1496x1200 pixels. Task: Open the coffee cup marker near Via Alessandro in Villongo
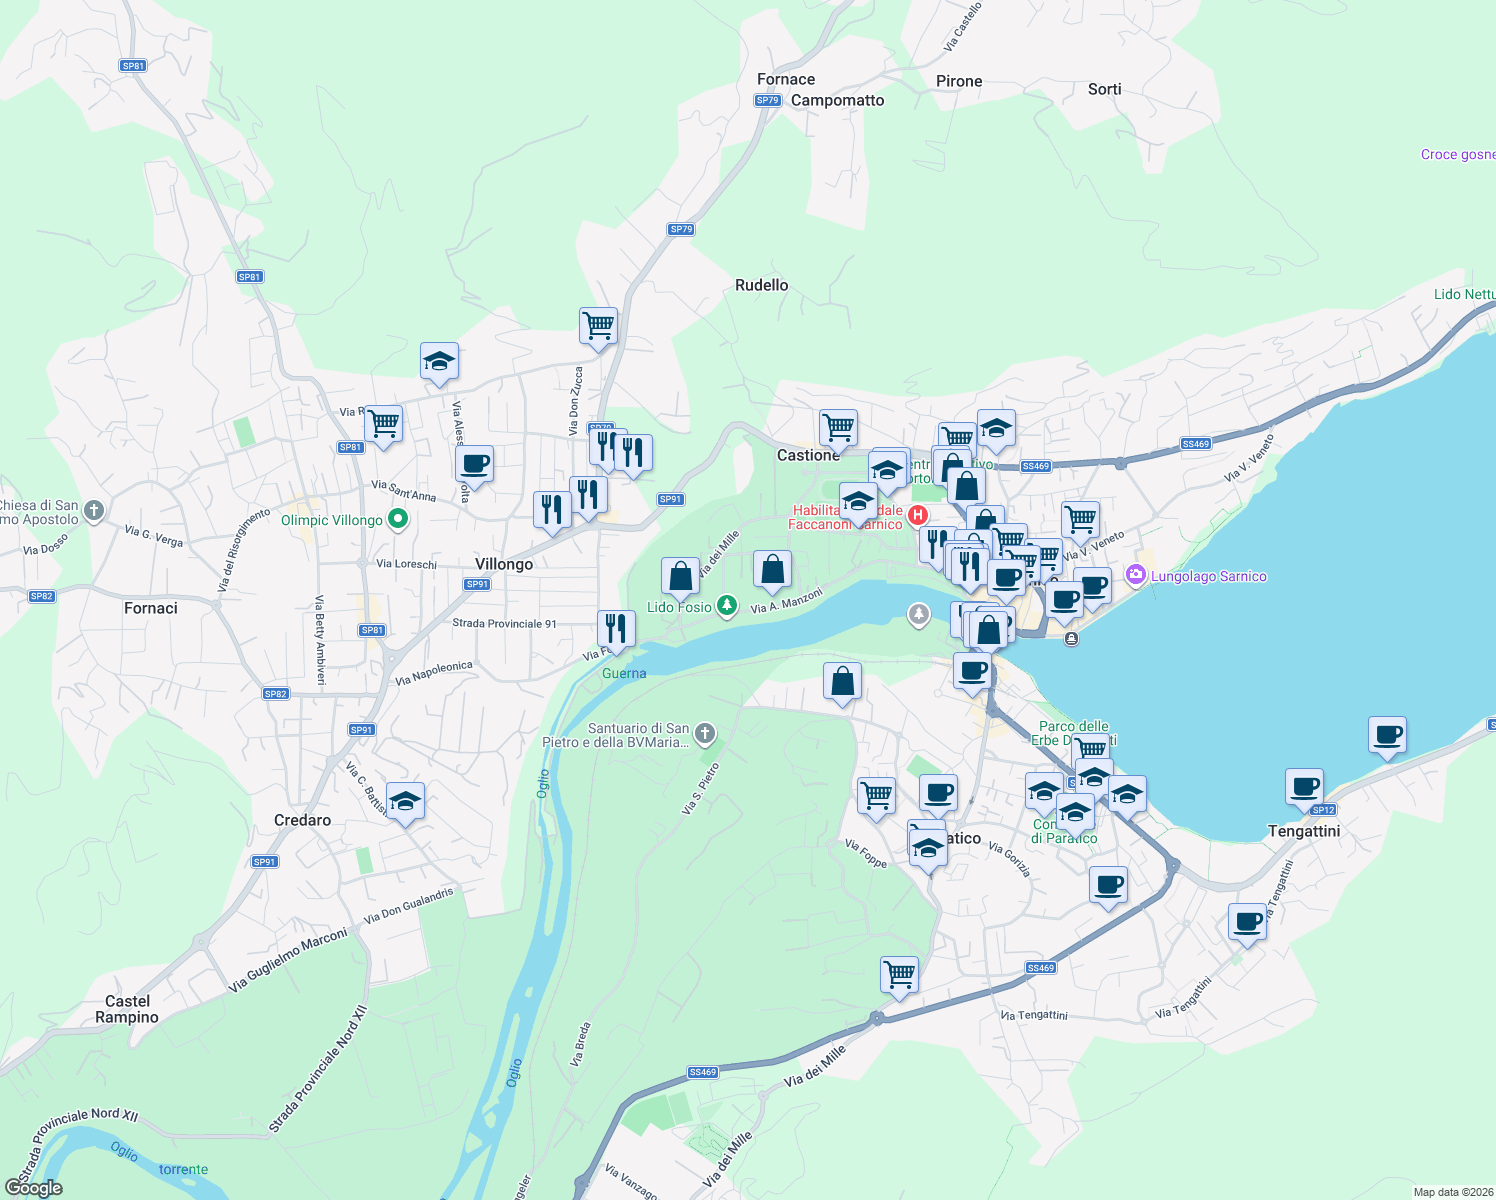coord(474,464)
